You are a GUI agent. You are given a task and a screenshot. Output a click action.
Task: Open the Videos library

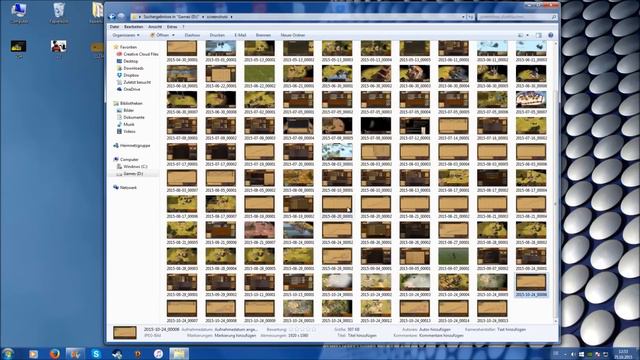pos(126,131)
